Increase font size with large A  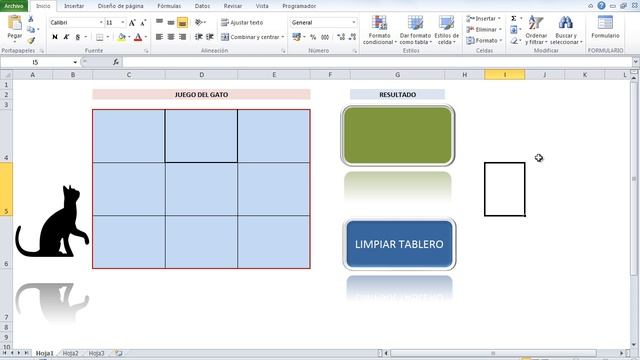pyautogui.click(x=132, y=23)
